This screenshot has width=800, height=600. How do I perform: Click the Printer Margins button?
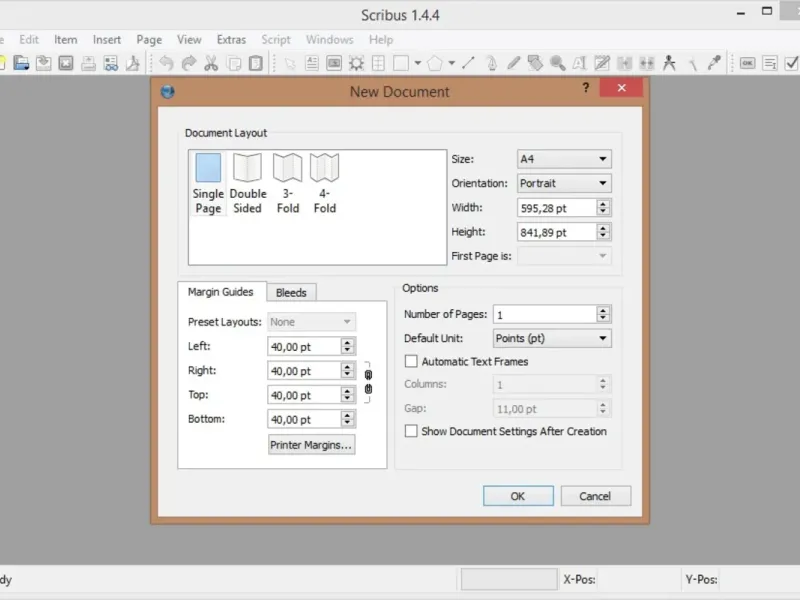[x=311, y=445]
